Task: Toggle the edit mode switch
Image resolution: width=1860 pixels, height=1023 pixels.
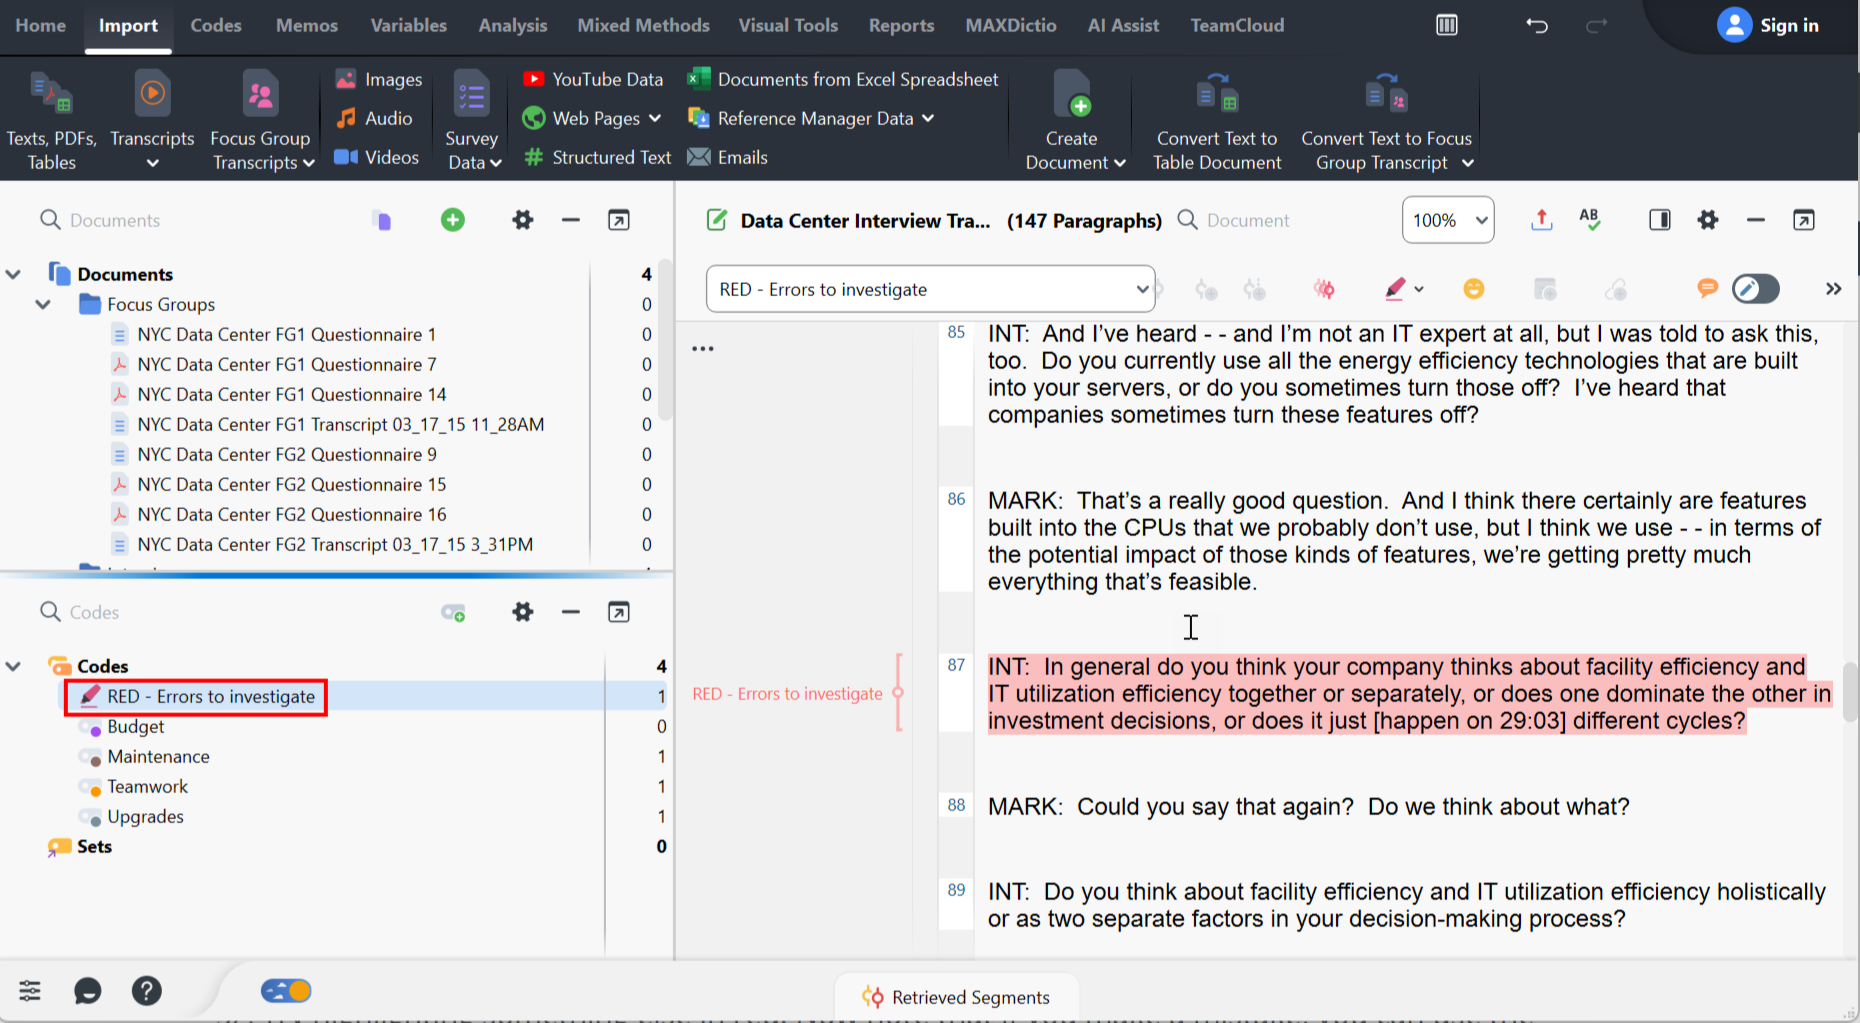Action: click(x=1757, y=289)
